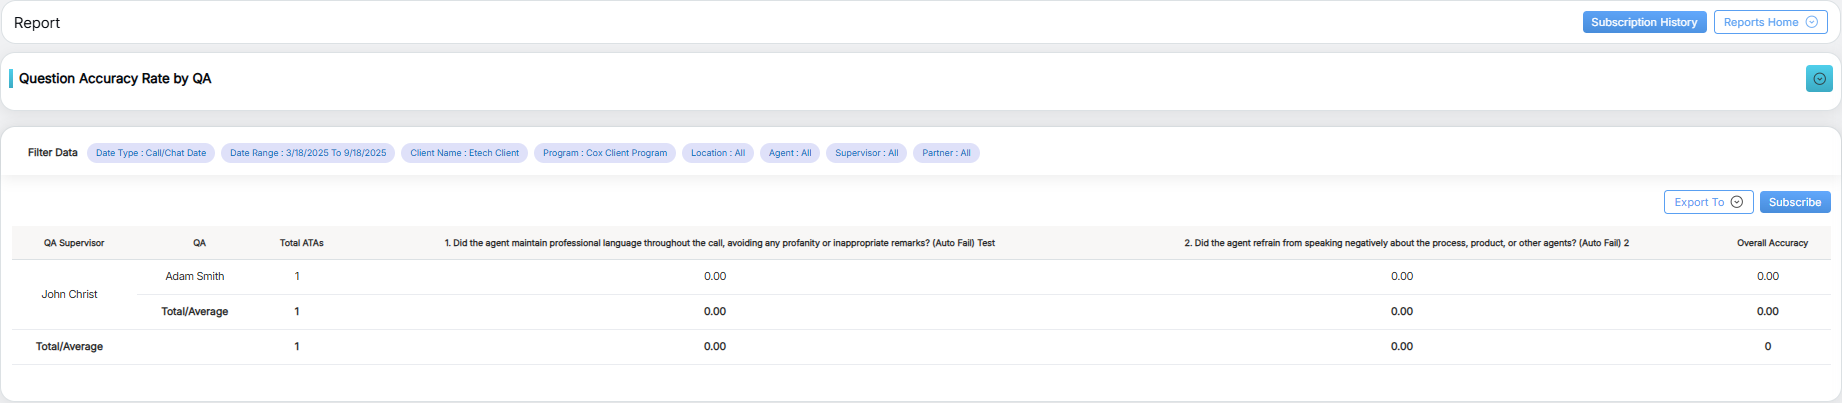
Task: Click the Partner All filter chip
Action: click(x=946, y=153)
